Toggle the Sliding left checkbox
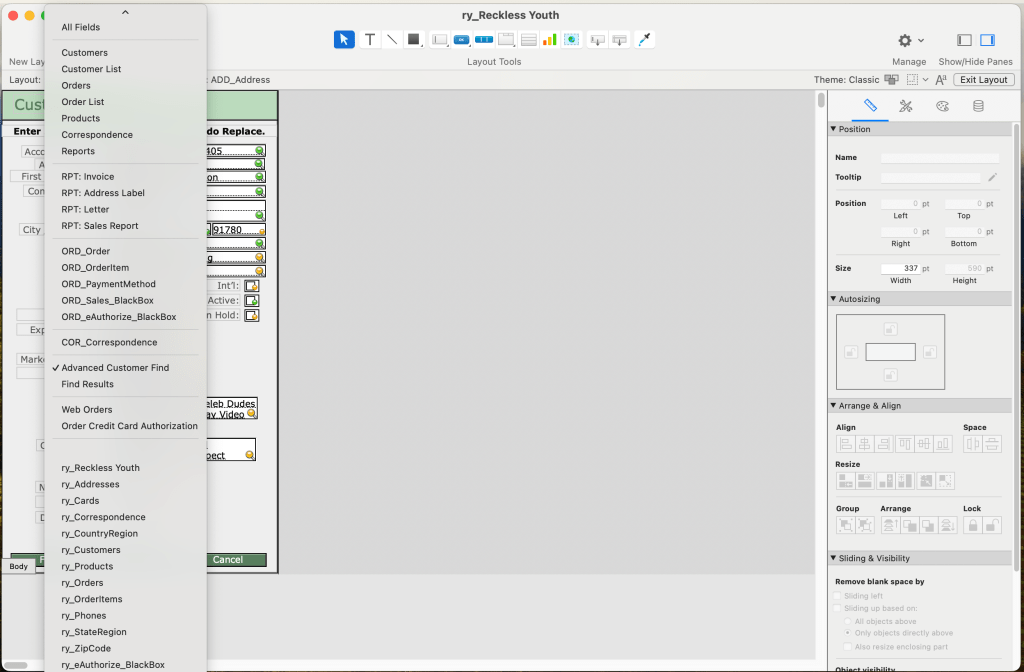The image size is (1024, 672). (x=839, y=596)
